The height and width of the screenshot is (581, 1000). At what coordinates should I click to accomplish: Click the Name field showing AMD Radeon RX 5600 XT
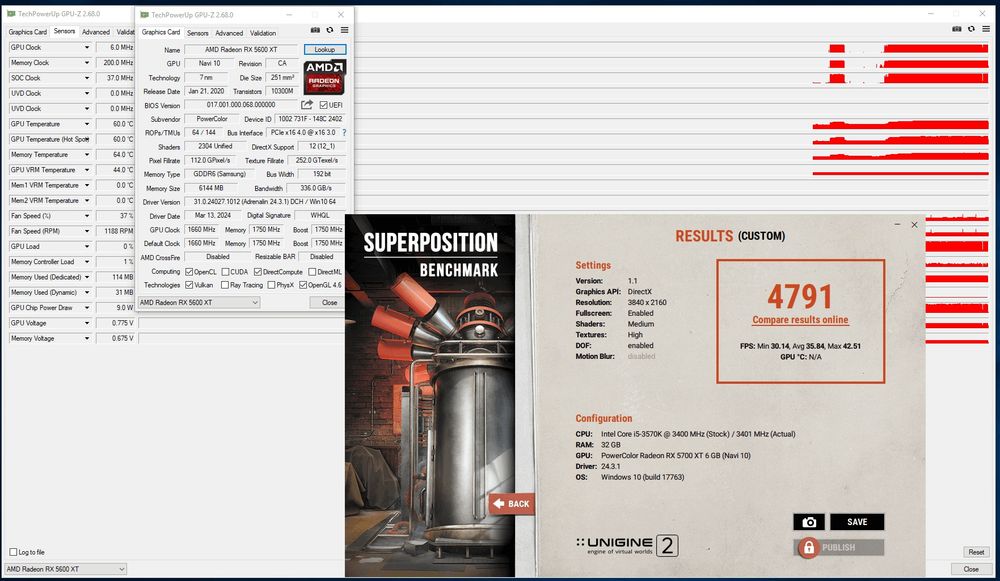(241, 49)
